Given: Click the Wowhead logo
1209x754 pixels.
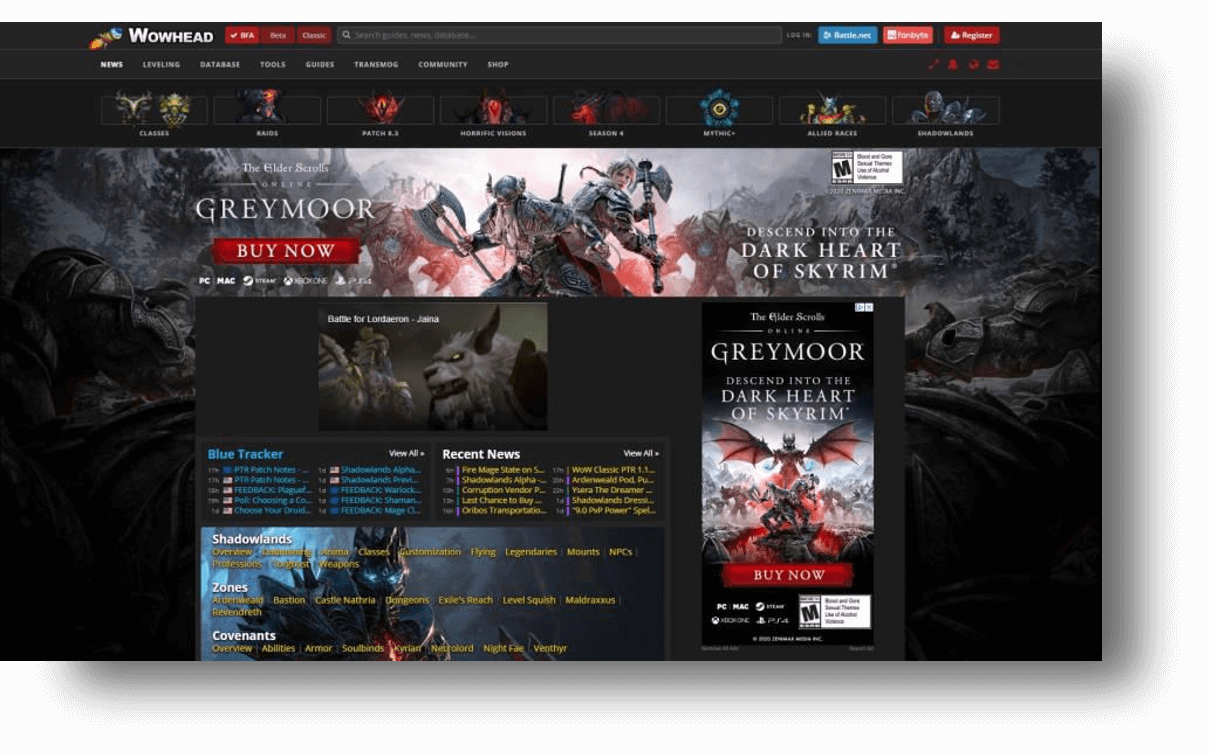Looking at the screenshot, I should tap(152, 36).
